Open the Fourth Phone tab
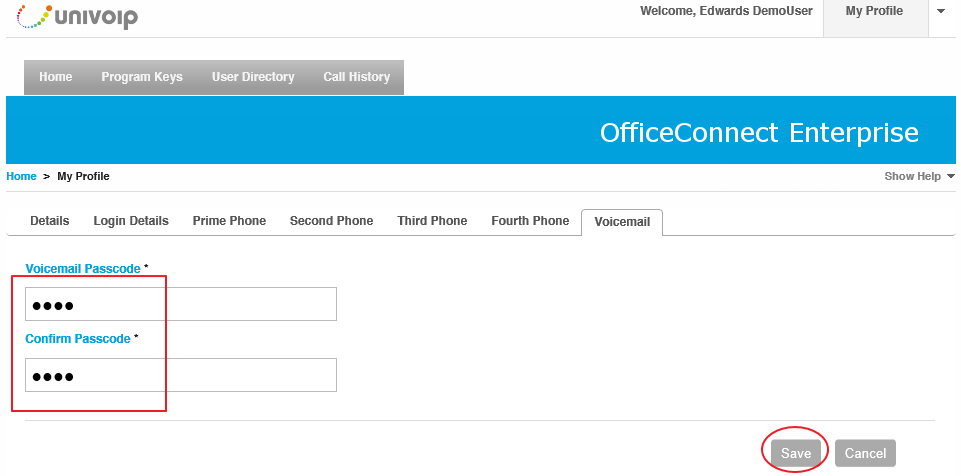Screen dimensions: 961x476 click(x=530, y=221)
